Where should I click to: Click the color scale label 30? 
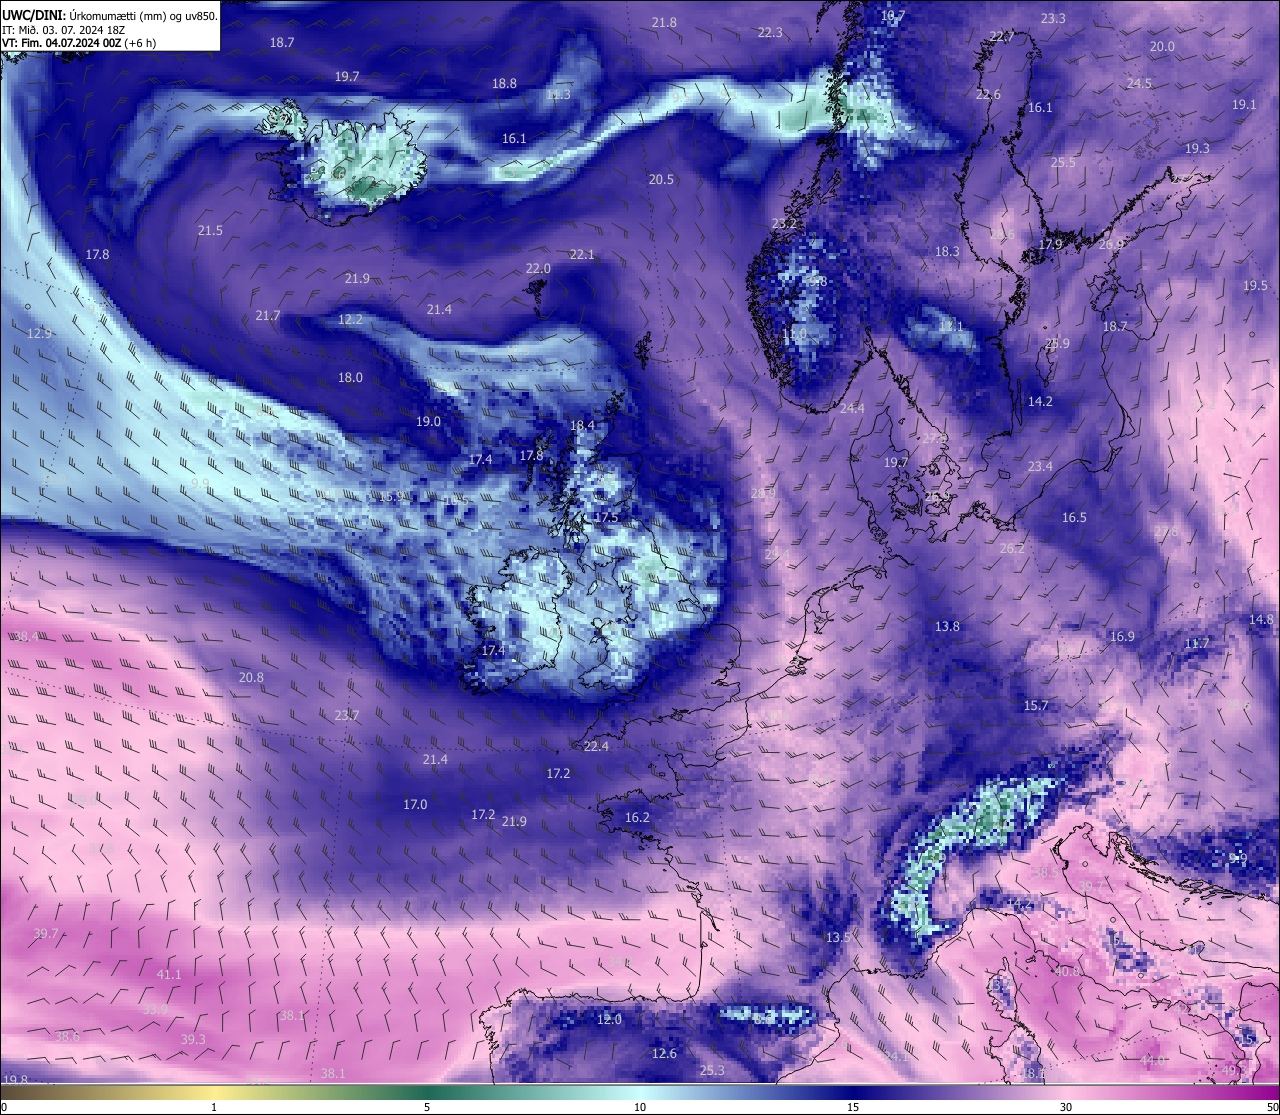tap(1066, 1107)
